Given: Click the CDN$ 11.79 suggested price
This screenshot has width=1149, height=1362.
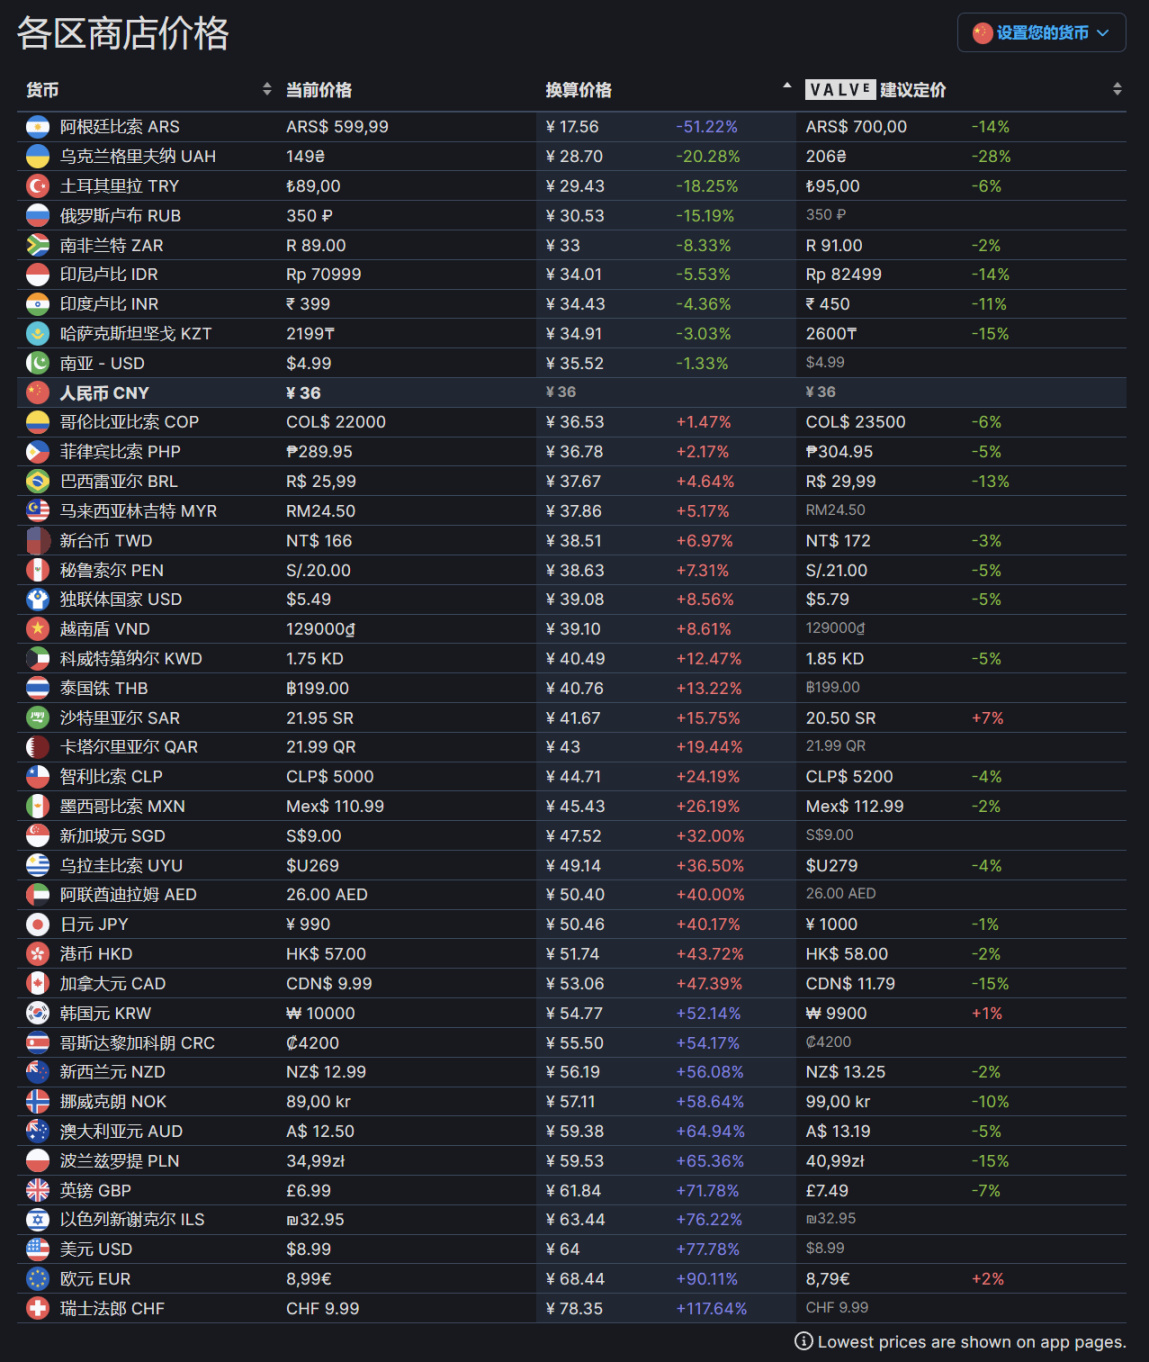Looking at the screenshot, I should [x=850, y=983].
